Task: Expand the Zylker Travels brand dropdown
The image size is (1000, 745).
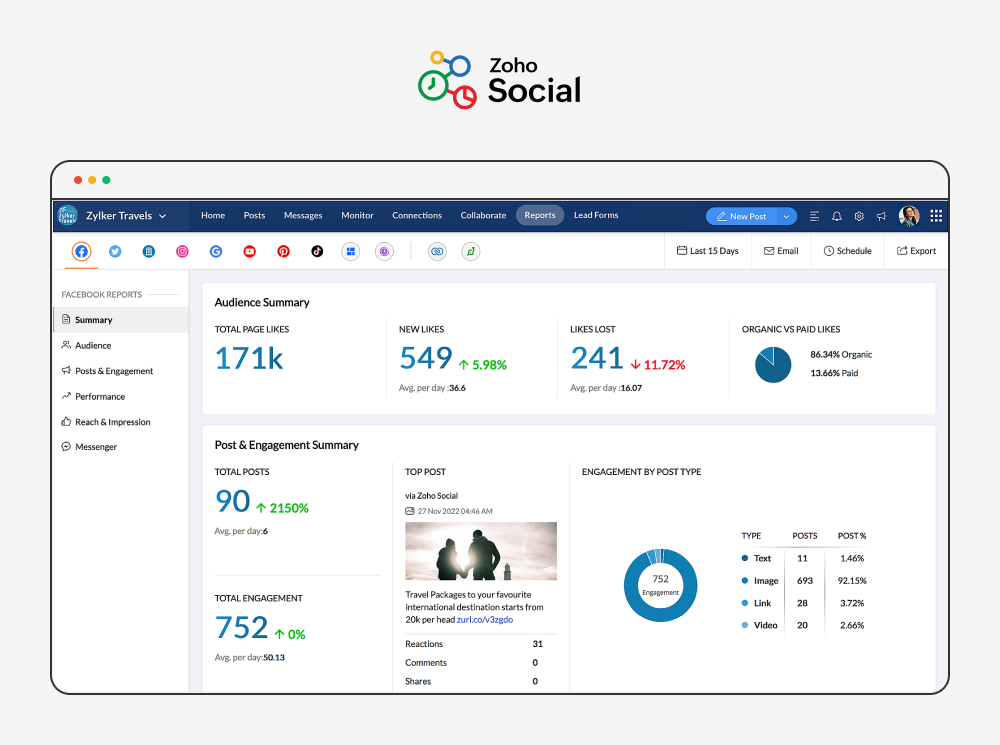Action: 163,216
